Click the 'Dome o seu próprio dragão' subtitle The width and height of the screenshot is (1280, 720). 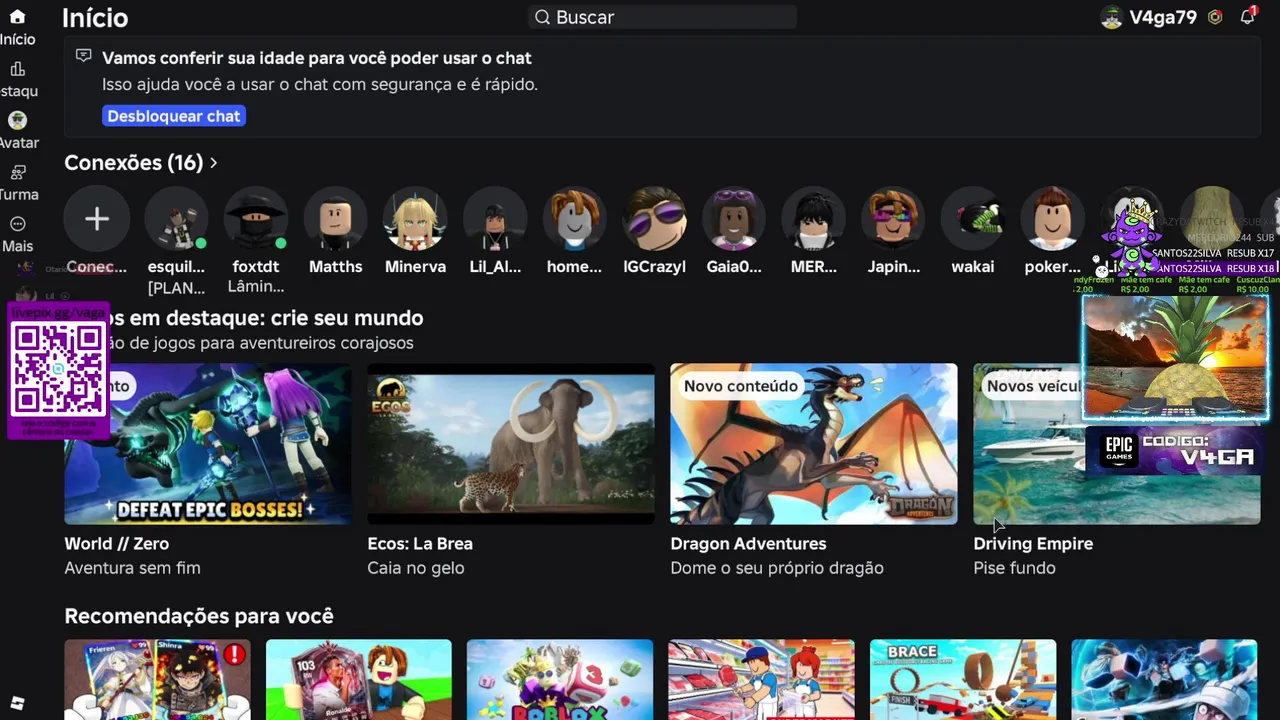pyautogui.click(x=777, y=568)
